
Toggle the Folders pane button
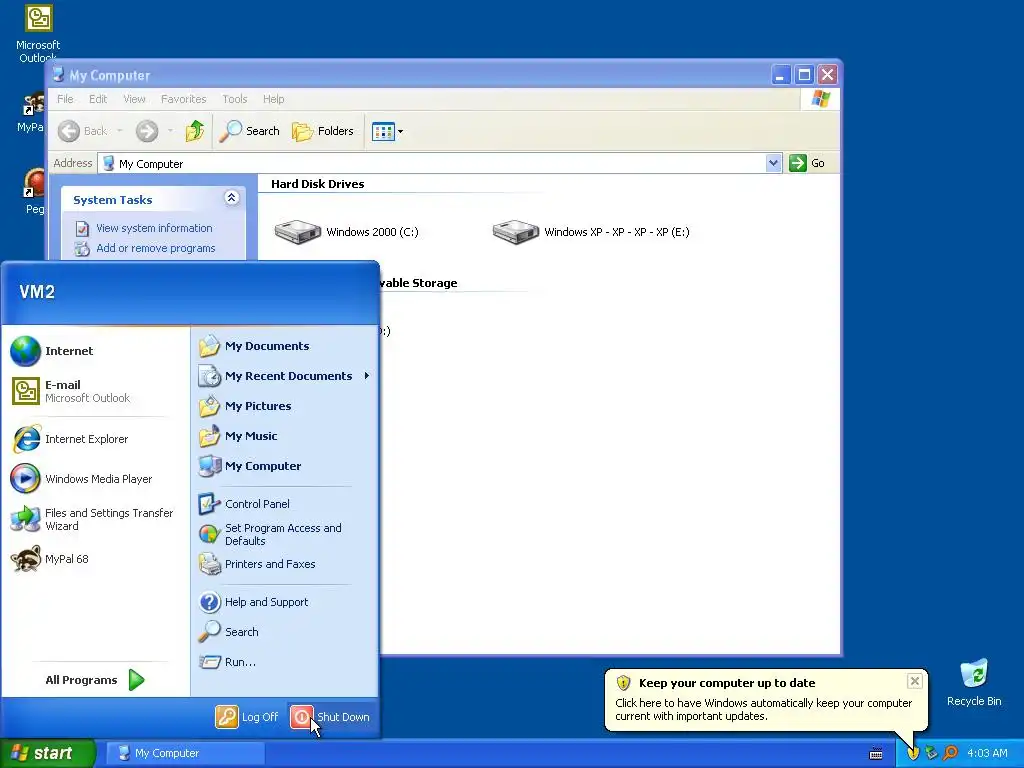pyautogui.click(x=323, y=131)
